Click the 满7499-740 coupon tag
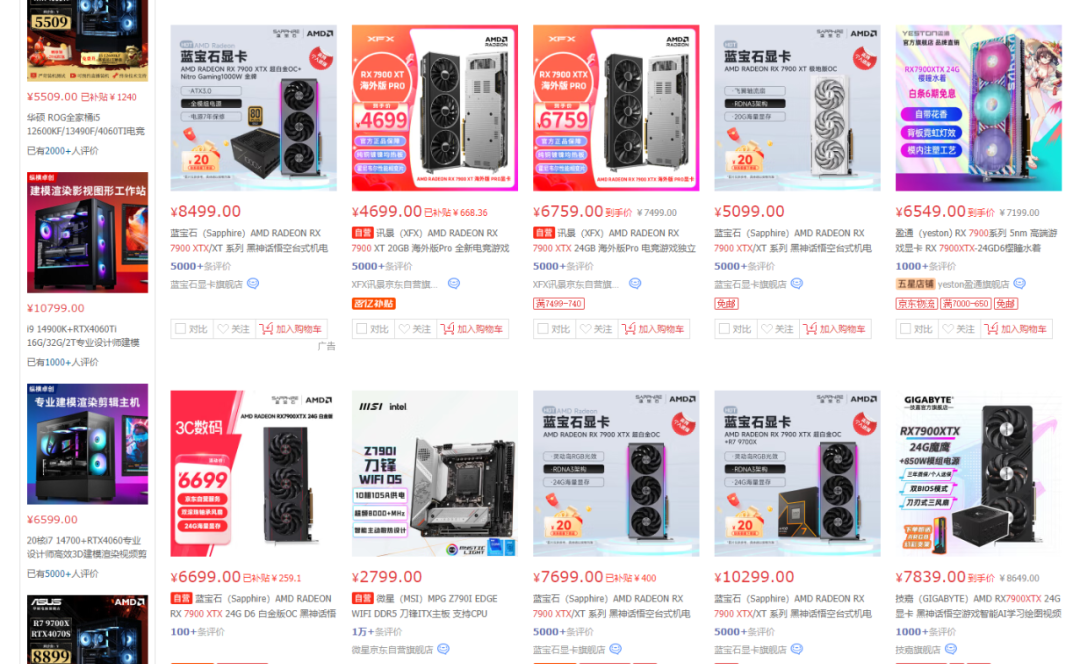 559,304
